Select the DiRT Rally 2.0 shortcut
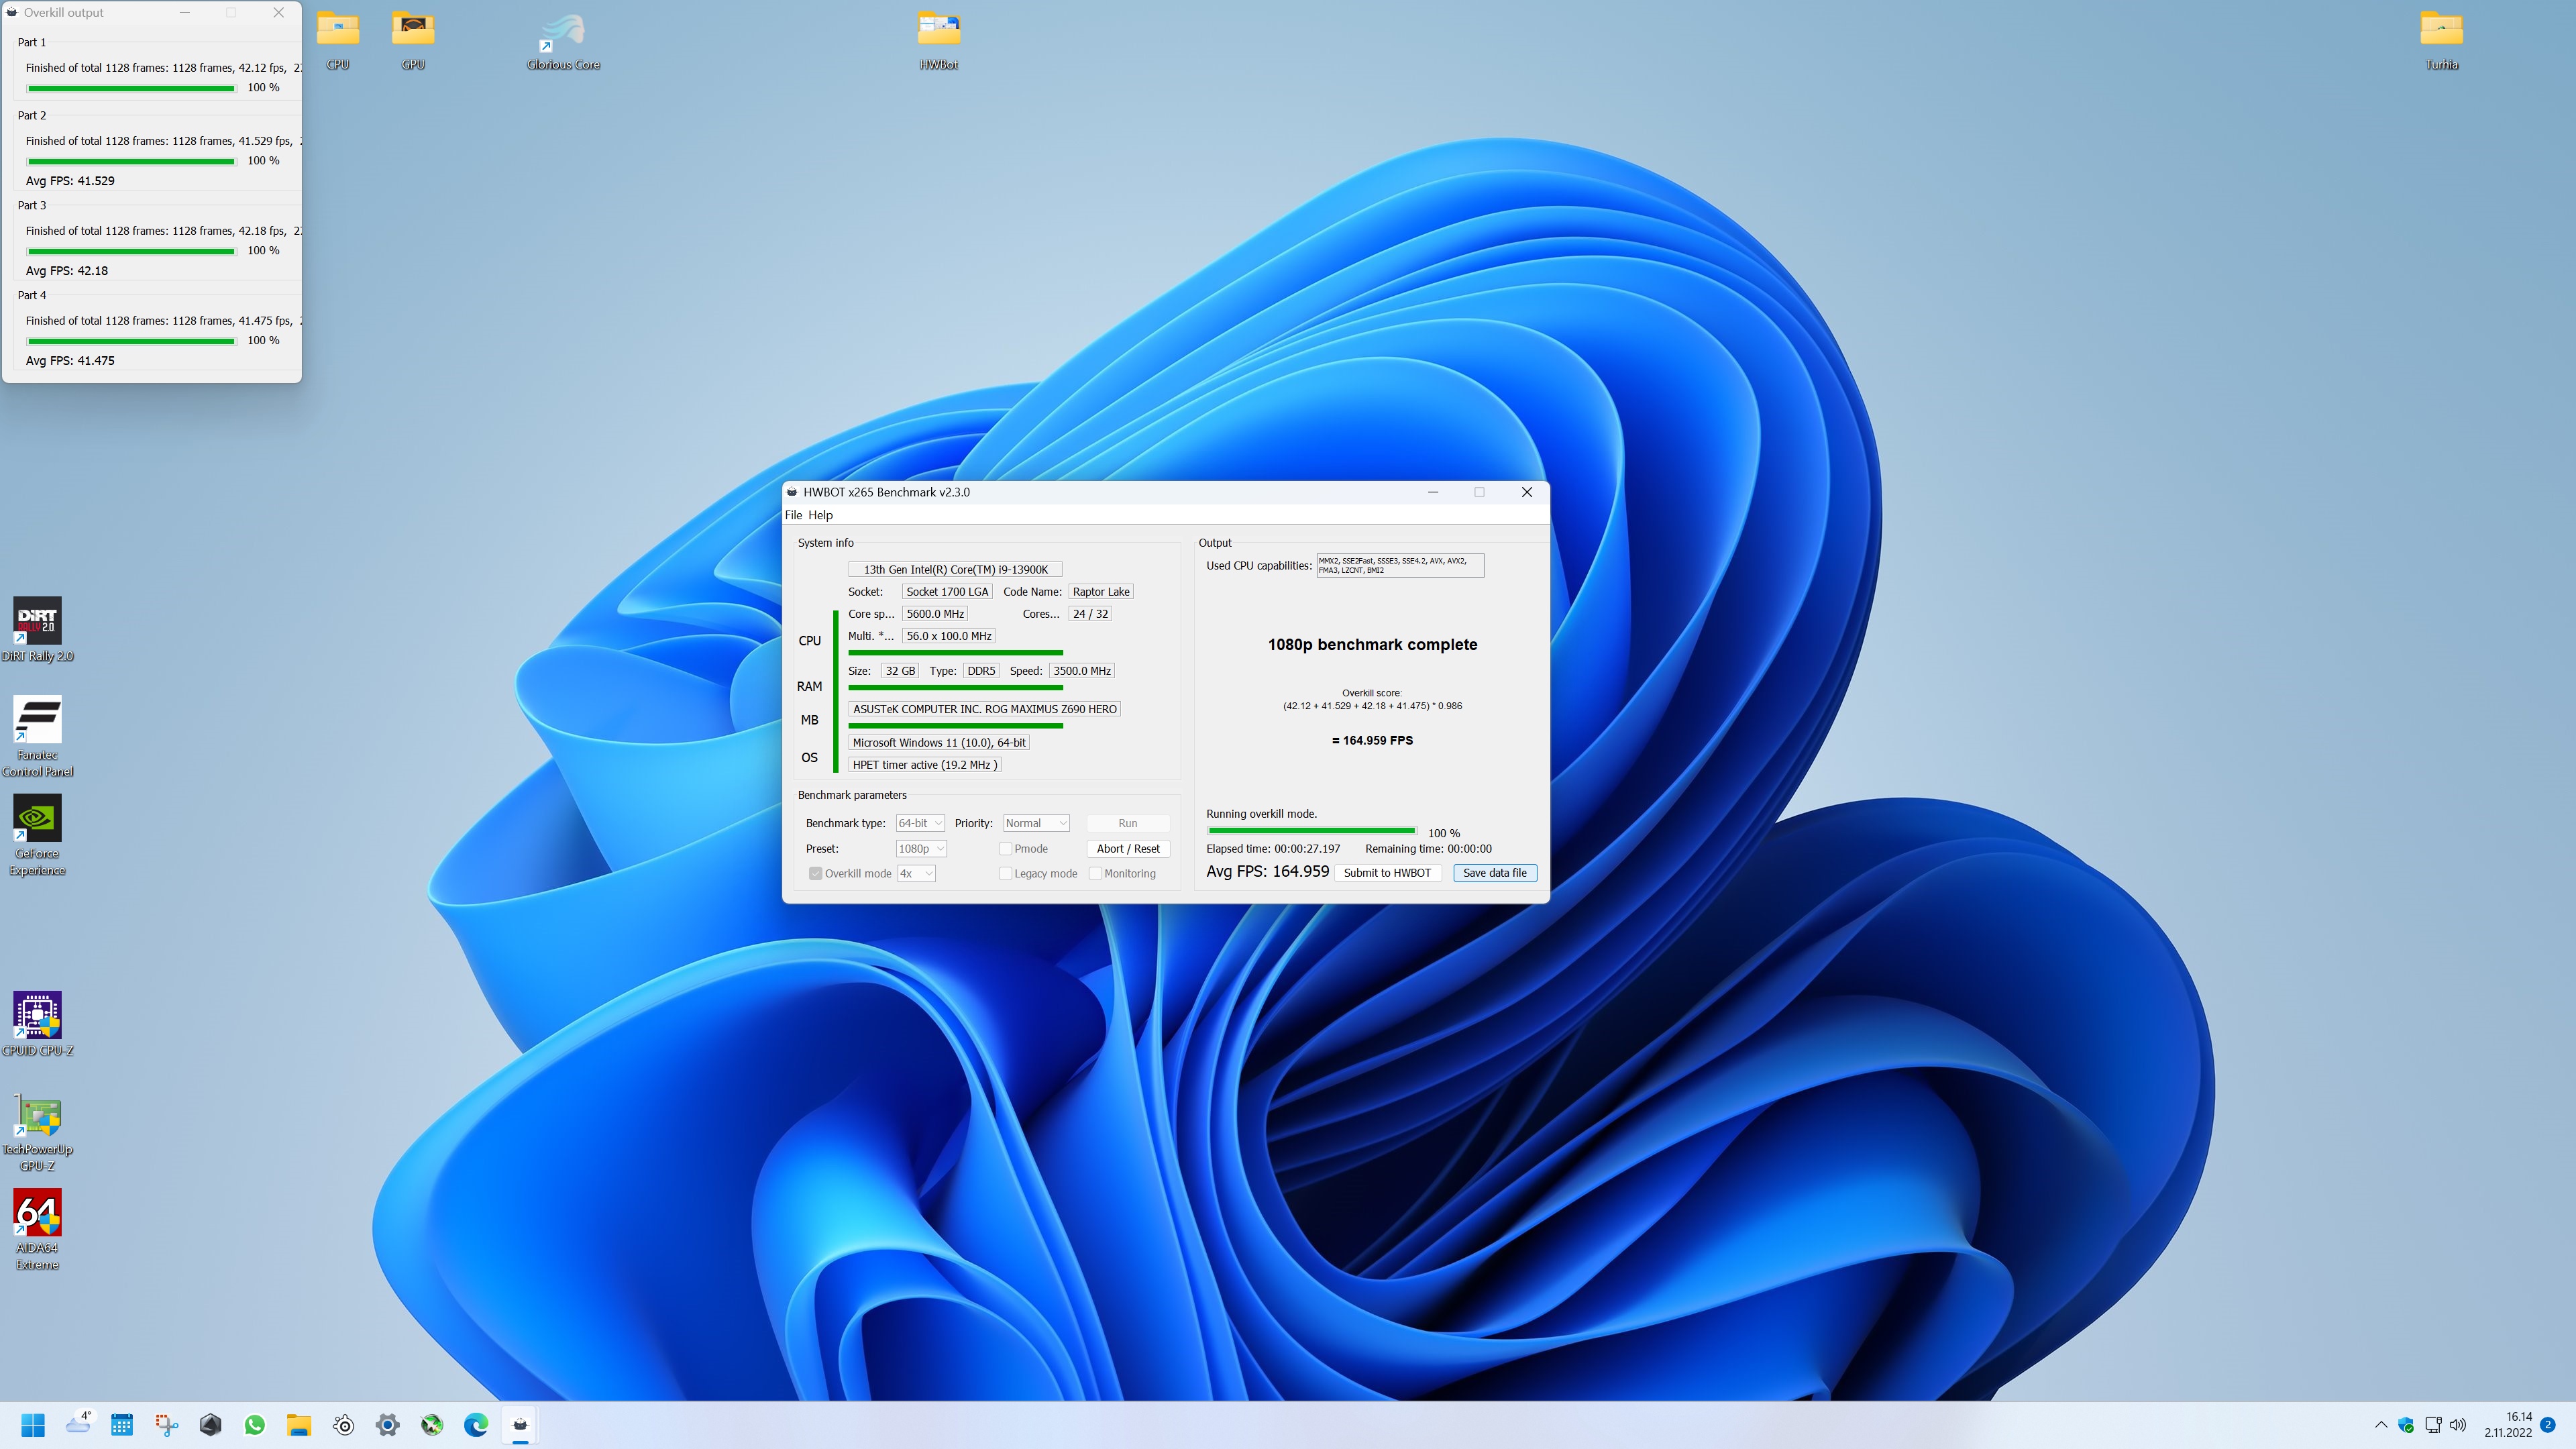This screenshot has height=1449, width=2576. pyautogui.click(x=37, y=630)
